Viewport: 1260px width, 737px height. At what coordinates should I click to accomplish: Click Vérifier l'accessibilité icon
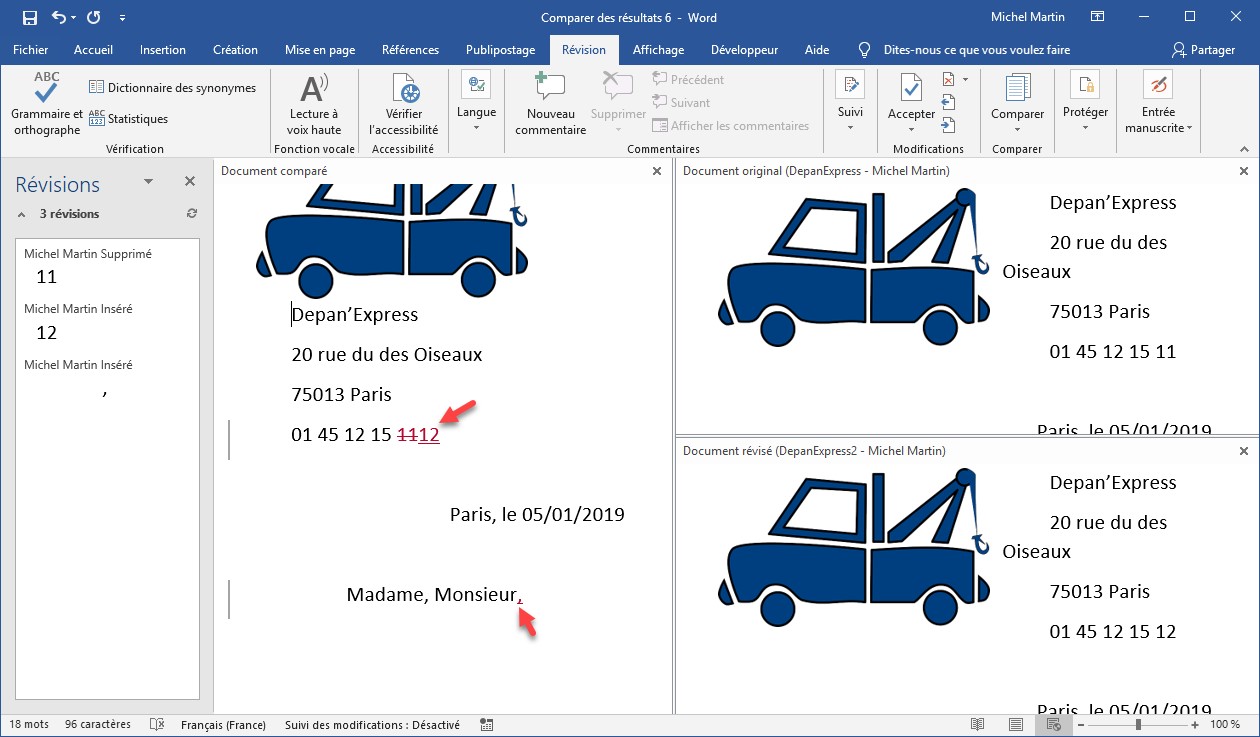pos(404,92)
